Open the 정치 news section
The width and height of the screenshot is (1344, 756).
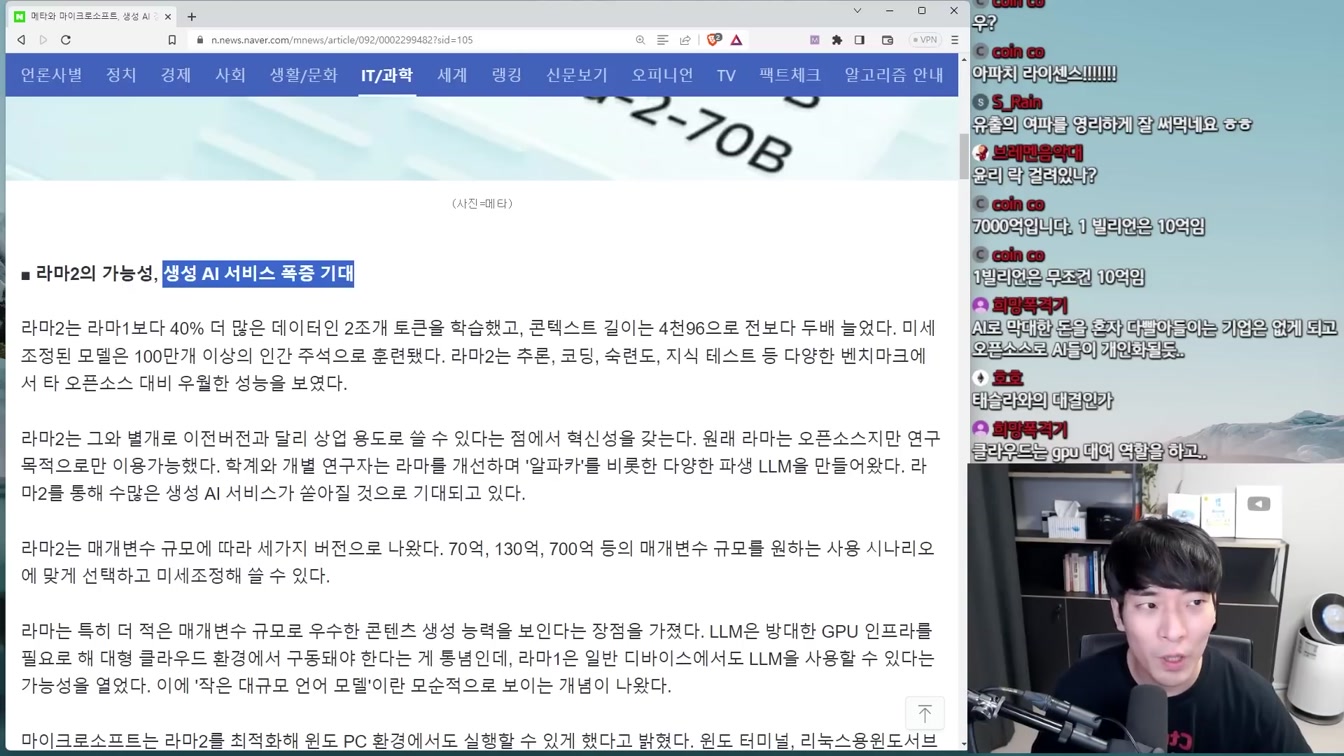point(121,75)
